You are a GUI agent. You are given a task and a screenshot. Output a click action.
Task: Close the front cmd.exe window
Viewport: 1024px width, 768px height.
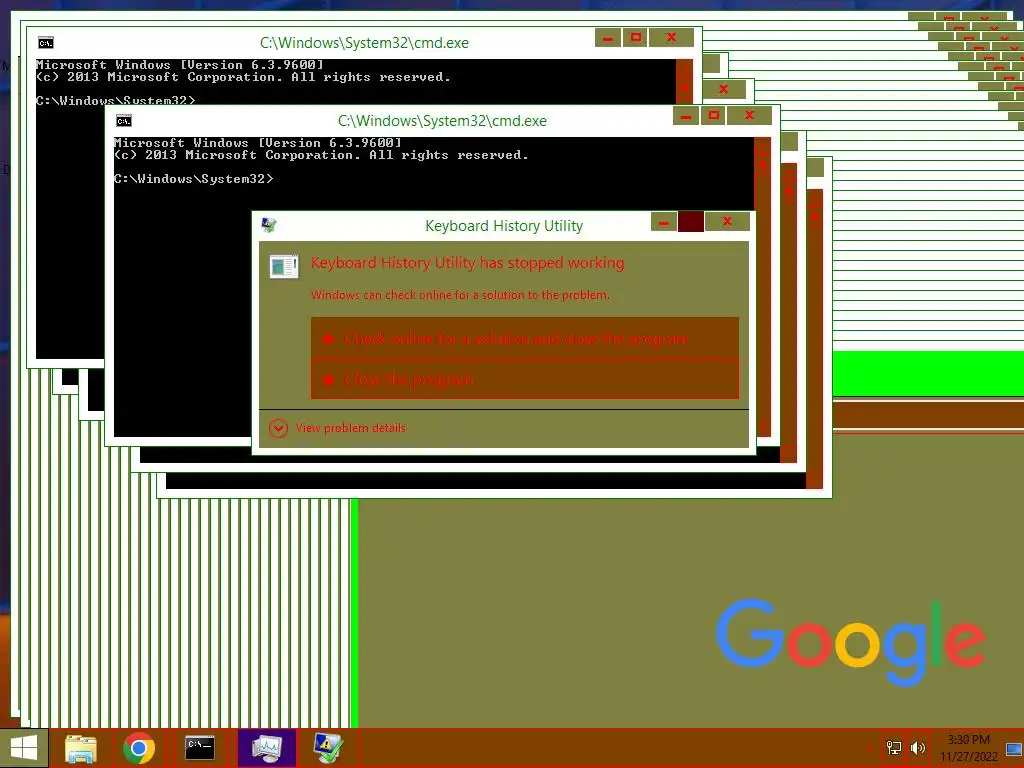[x=750, y=116]
